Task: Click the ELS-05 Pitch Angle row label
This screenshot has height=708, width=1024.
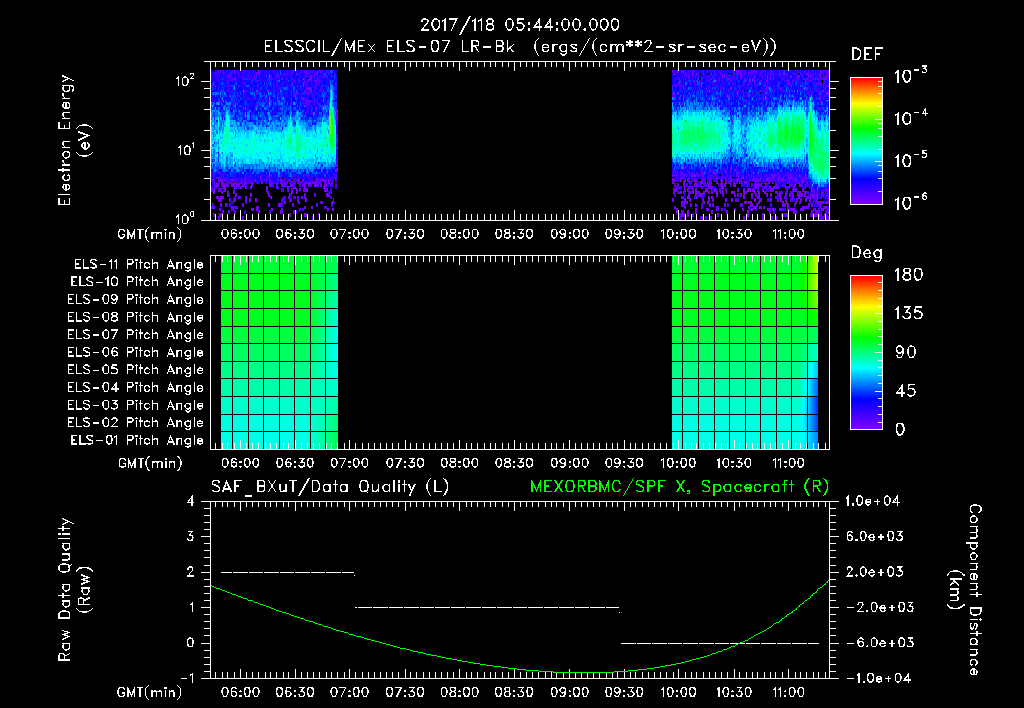Action: [x=136, y=370]
